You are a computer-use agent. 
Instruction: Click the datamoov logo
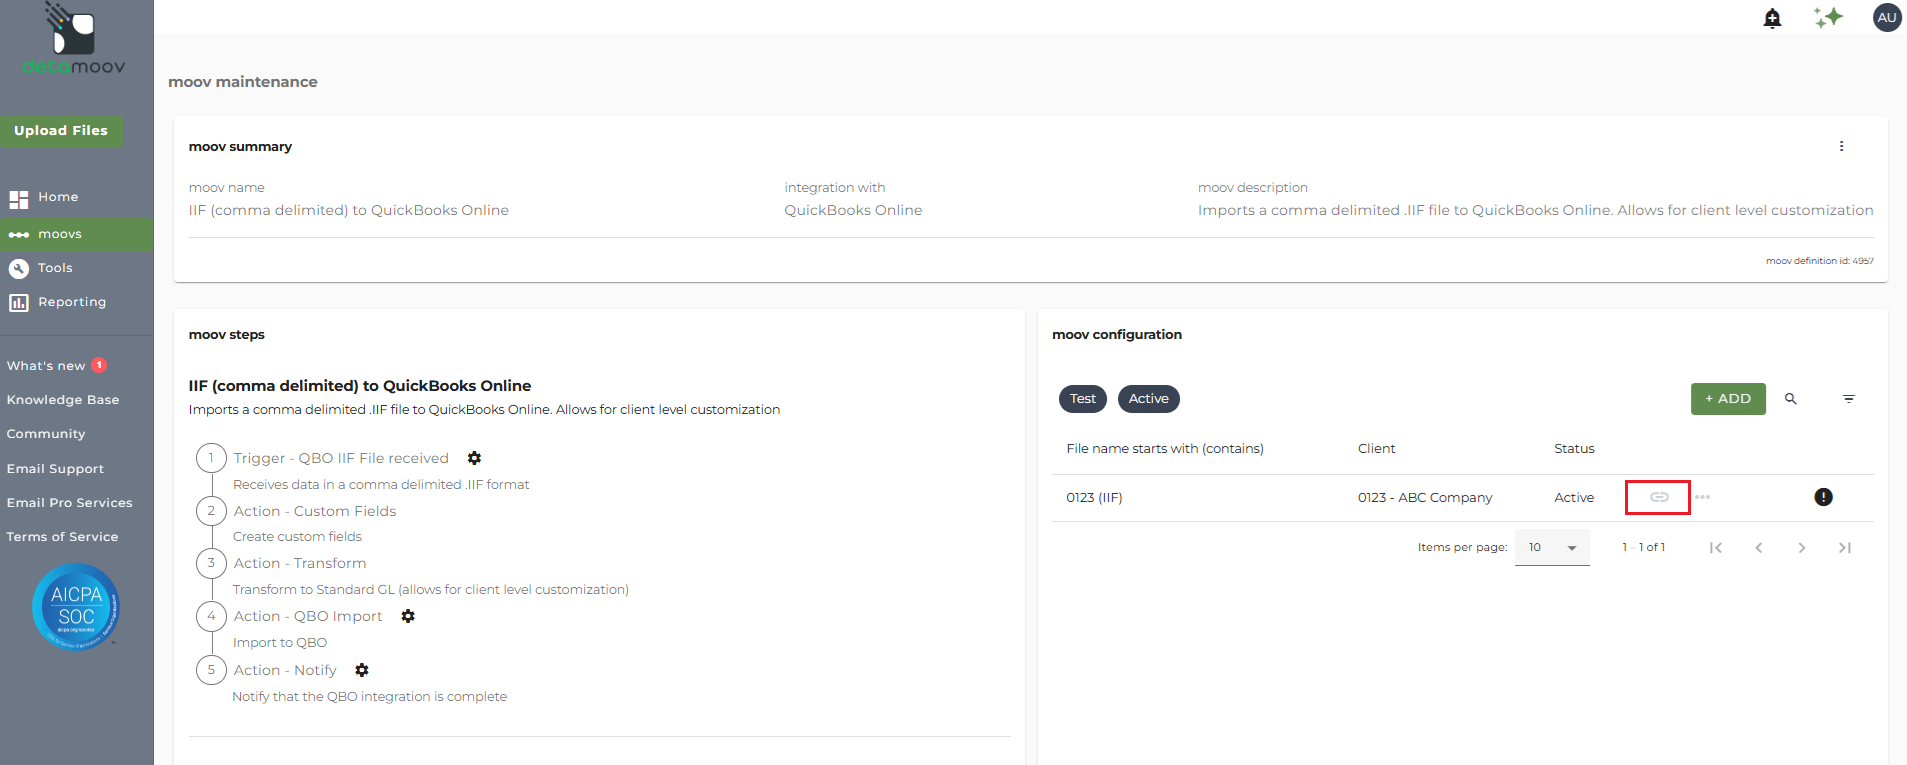[74, 40]
